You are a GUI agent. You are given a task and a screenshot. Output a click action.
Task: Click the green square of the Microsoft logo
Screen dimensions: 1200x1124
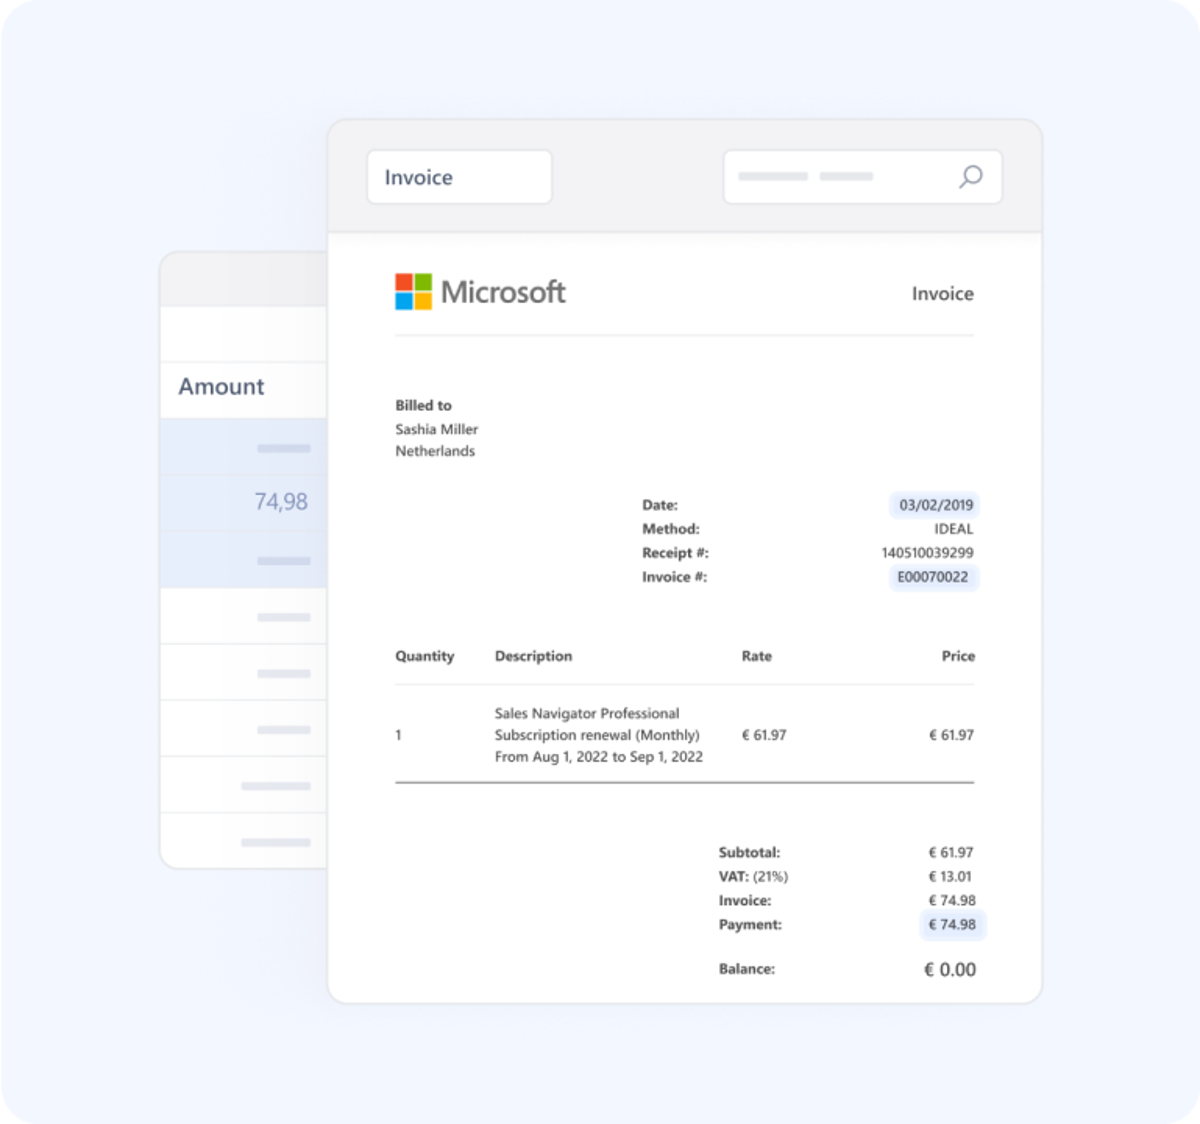pos(425,281)
